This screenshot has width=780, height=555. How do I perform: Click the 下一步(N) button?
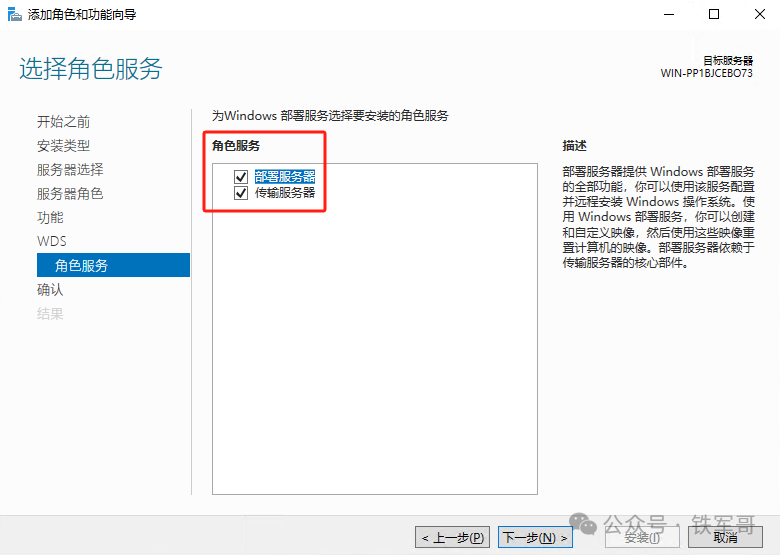click(535, 537)
